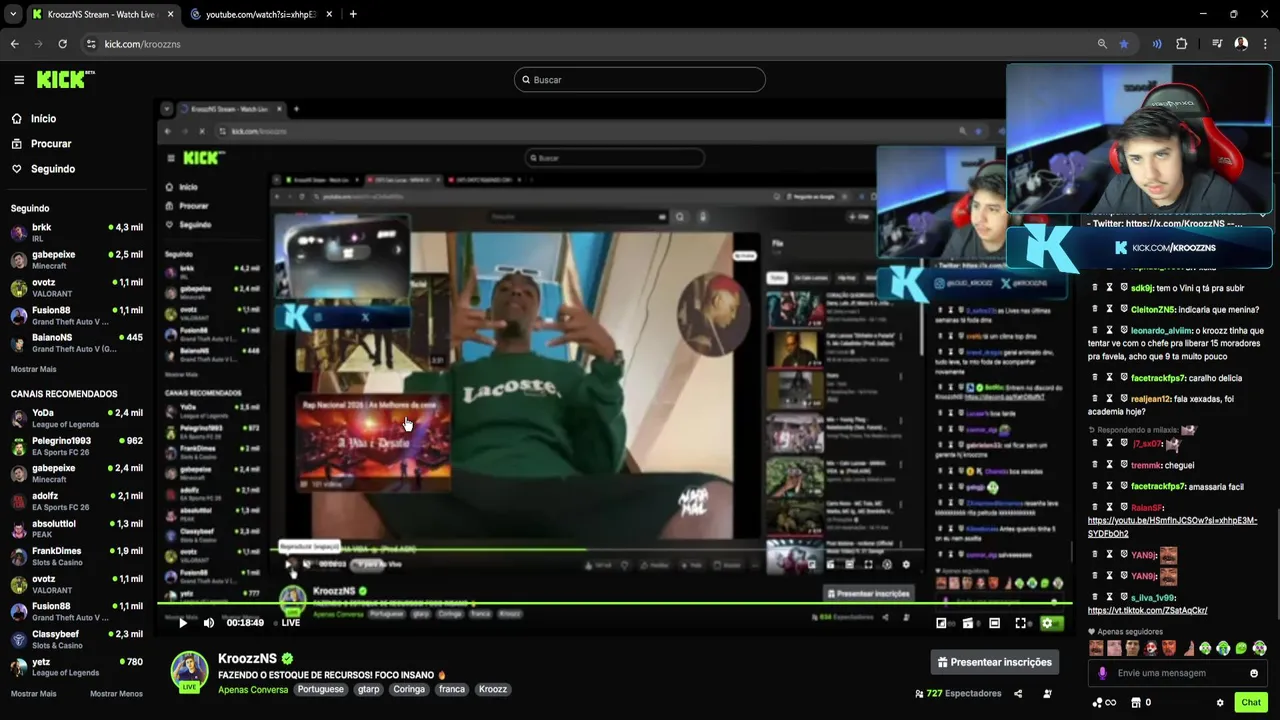Select the Coringa tag

(409, 690)
